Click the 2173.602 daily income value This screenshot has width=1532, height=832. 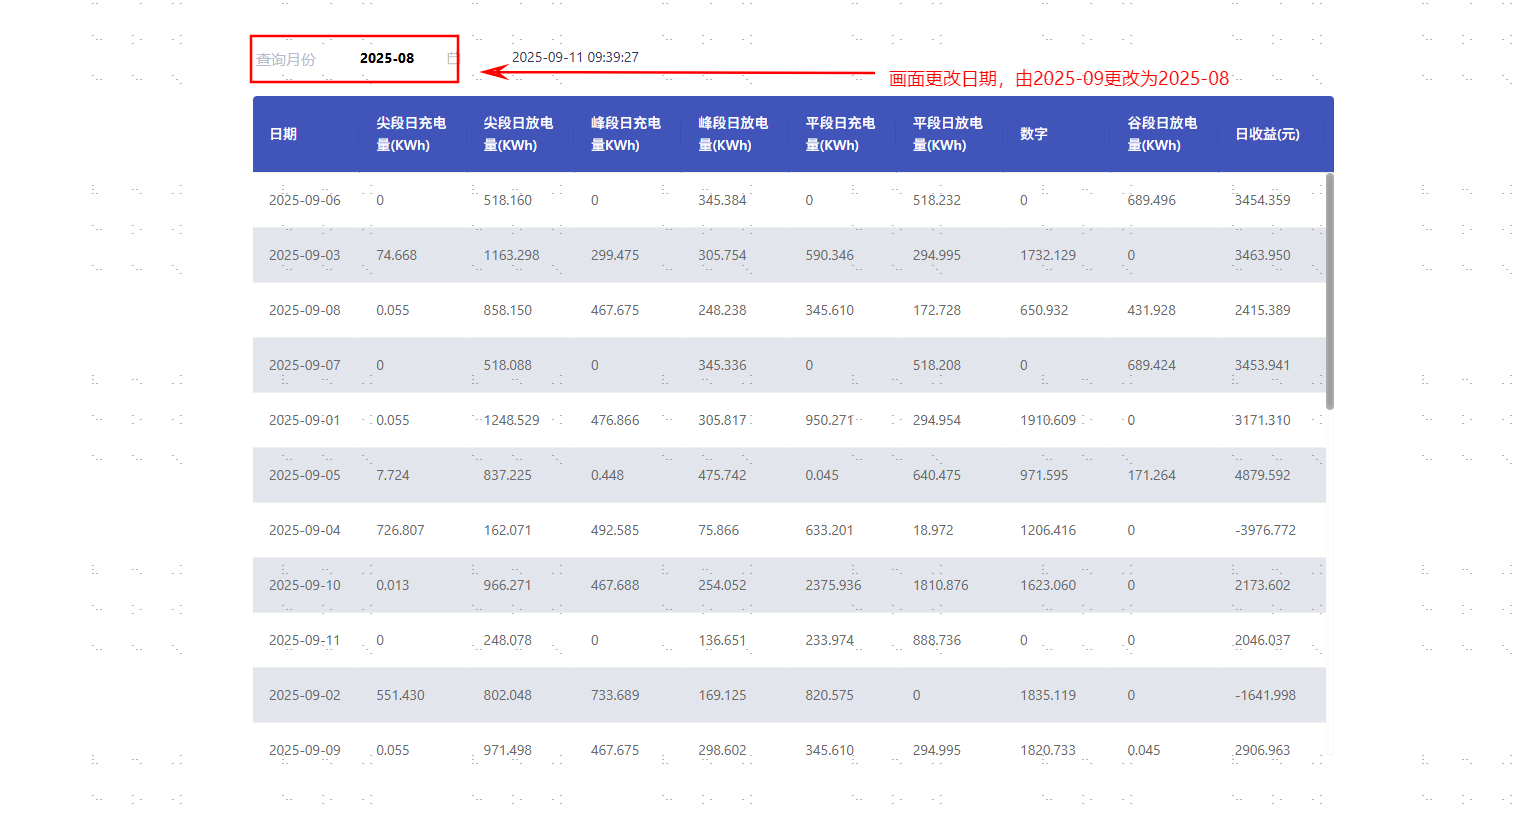(1262, 585)
